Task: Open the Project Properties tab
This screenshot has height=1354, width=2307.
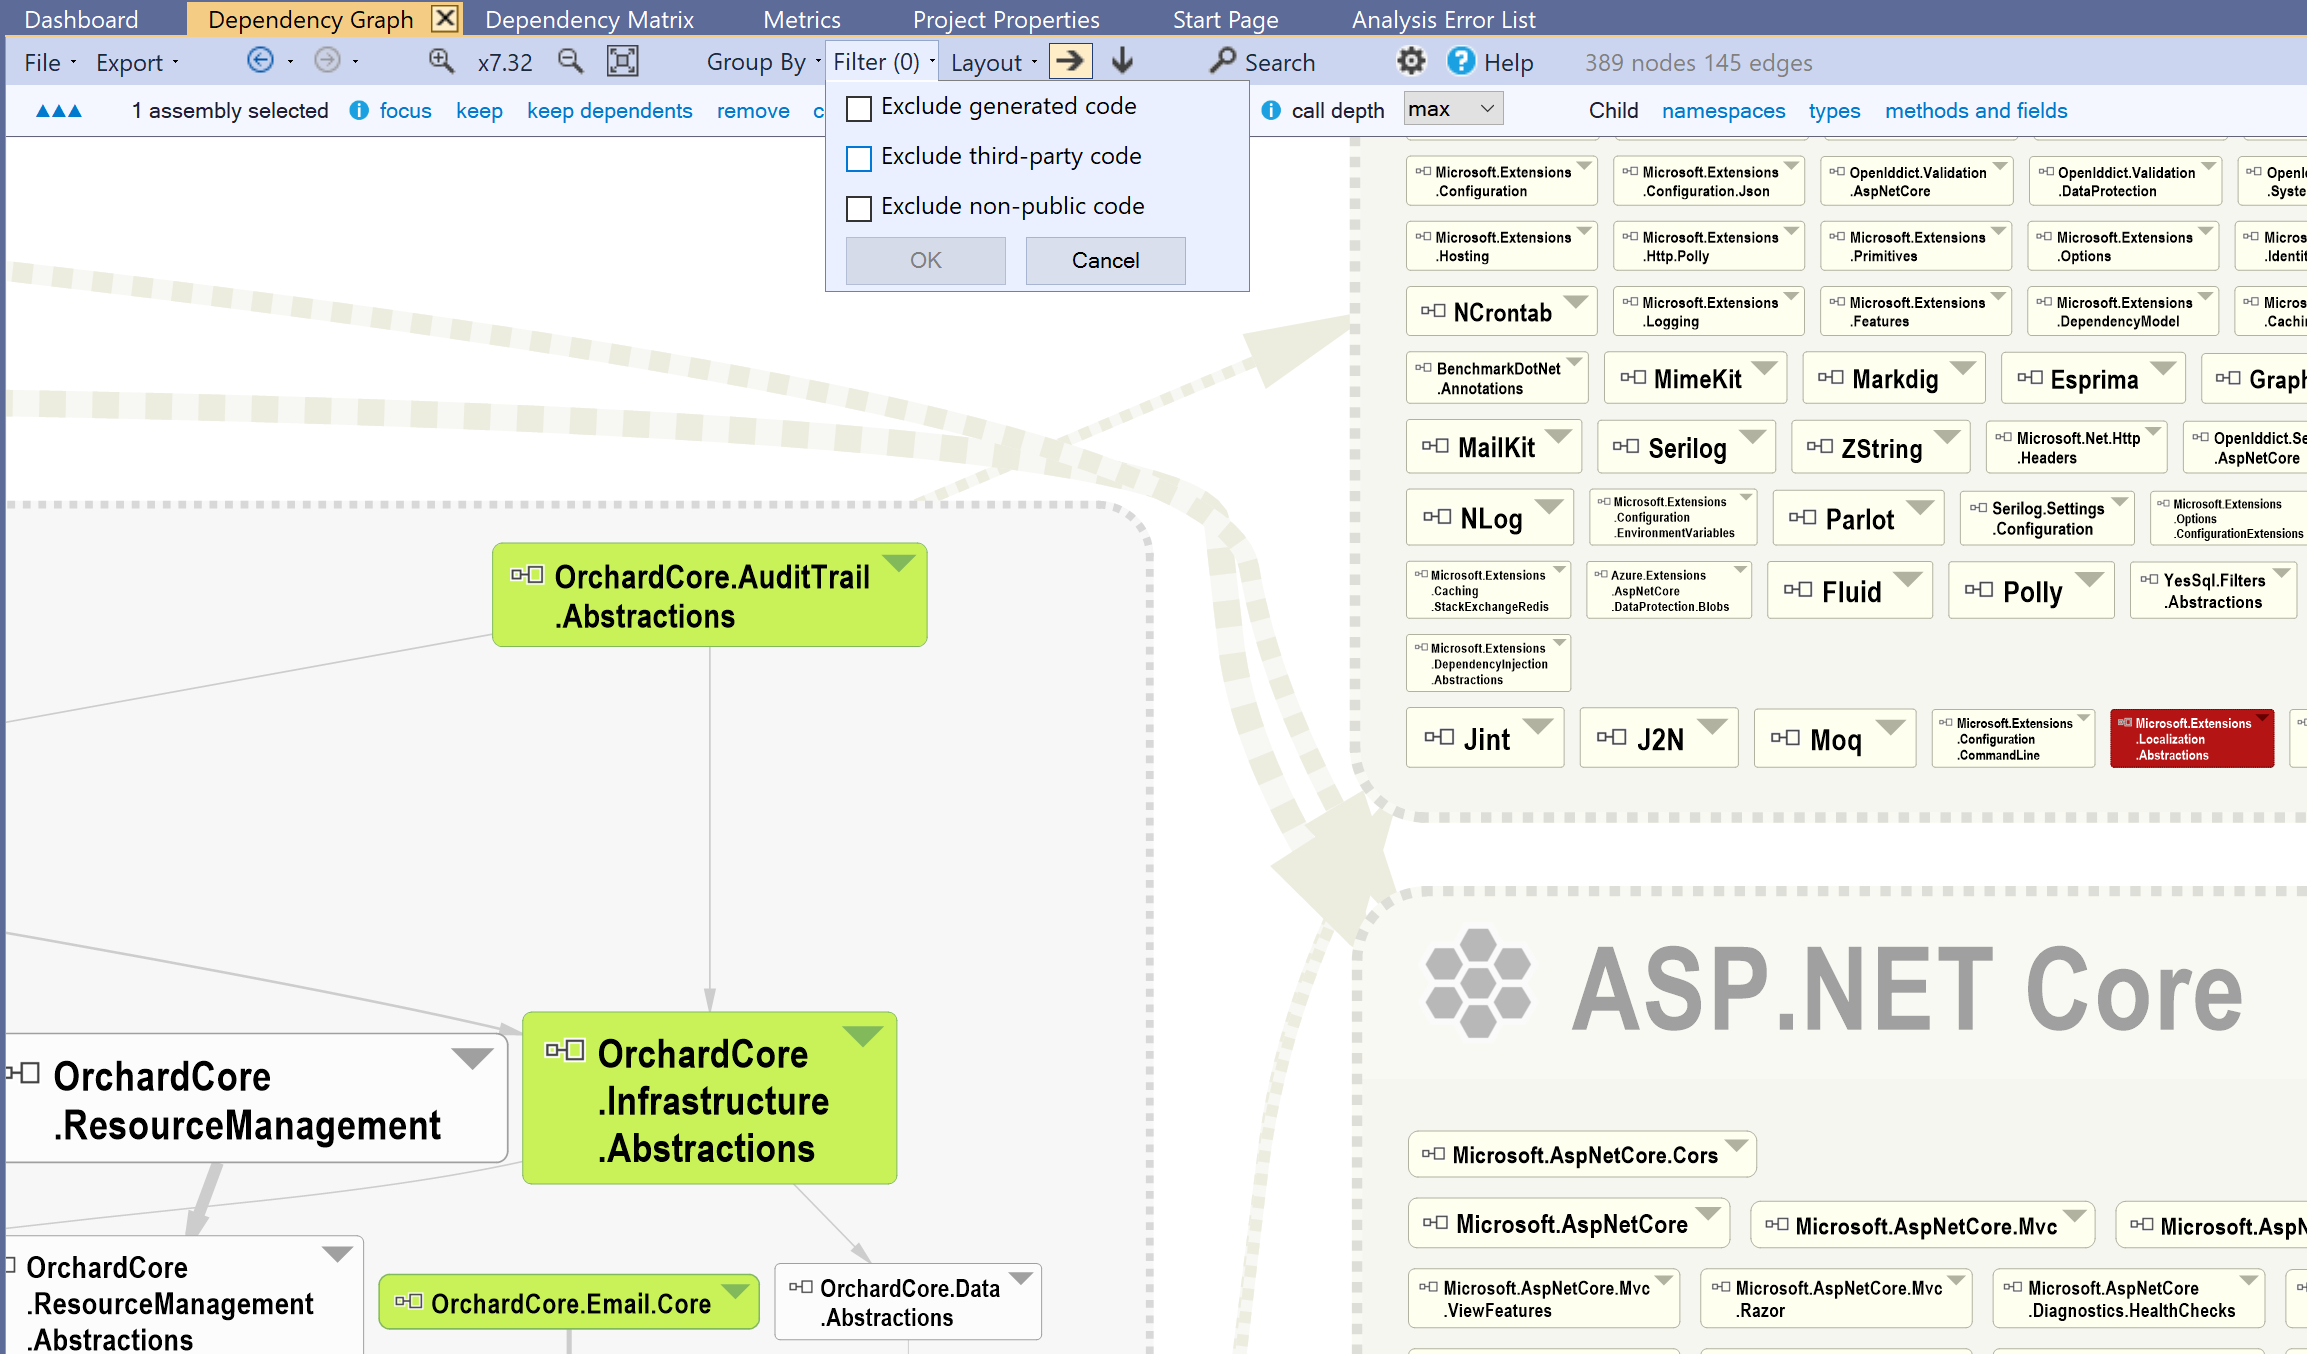Action: (1006, 19)
